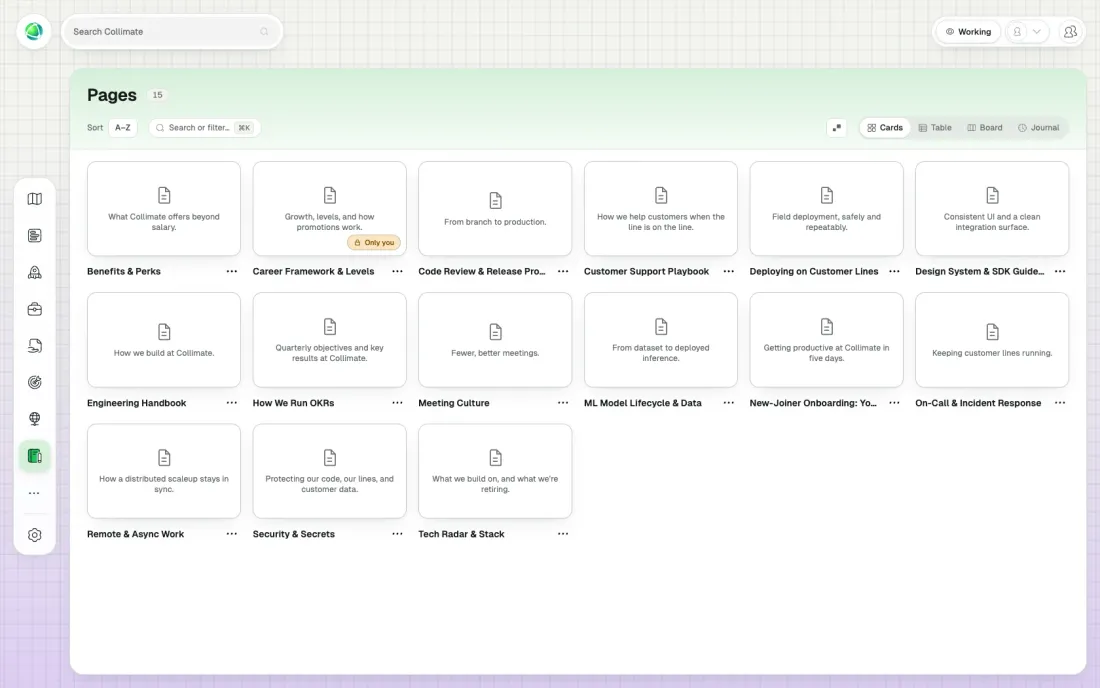Open the settings gear in sidebar
The width and height of the screenshot is (1100, 688).
34,535
